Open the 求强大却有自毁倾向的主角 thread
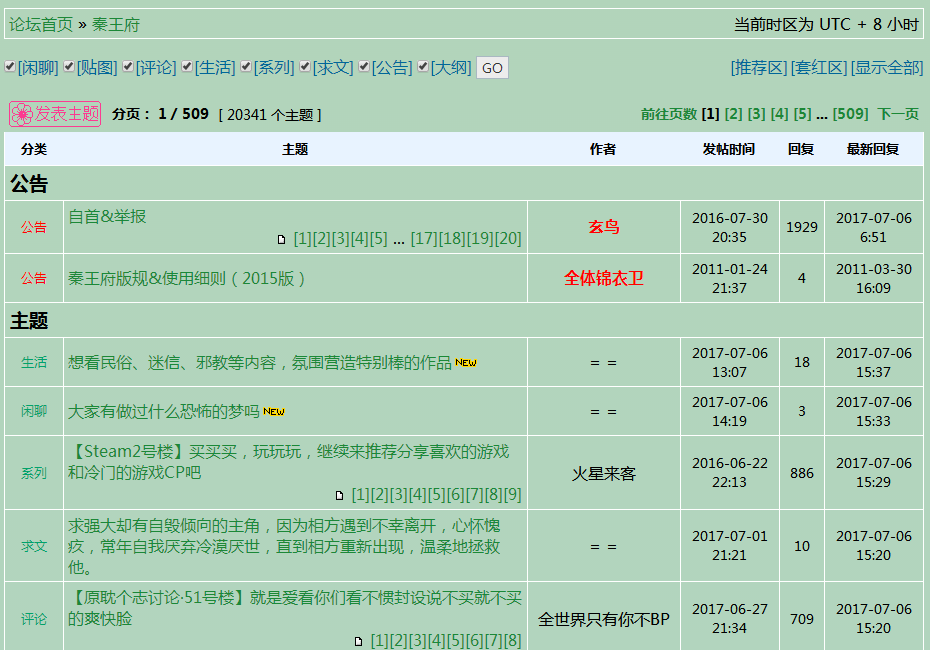Image resolution: width=930 pixels, height=650 pixels. click(284, 546)
